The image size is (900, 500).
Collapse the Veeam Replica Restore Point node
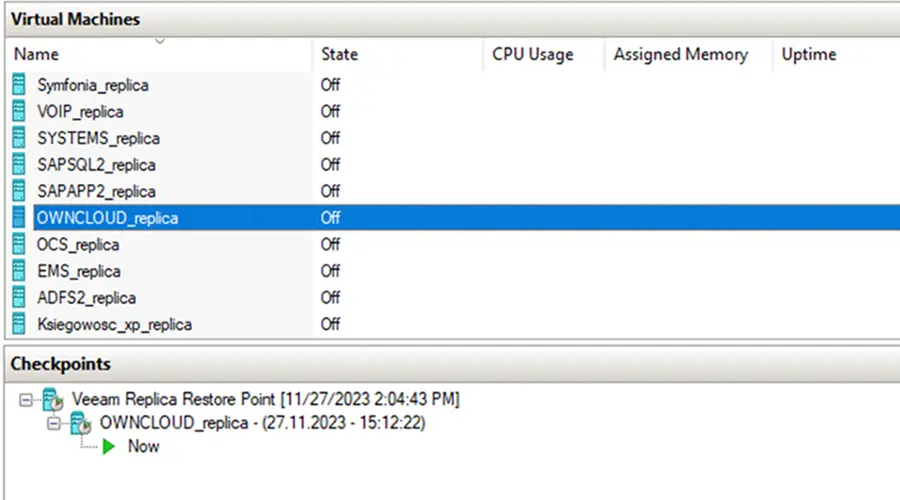click(24, 400)
